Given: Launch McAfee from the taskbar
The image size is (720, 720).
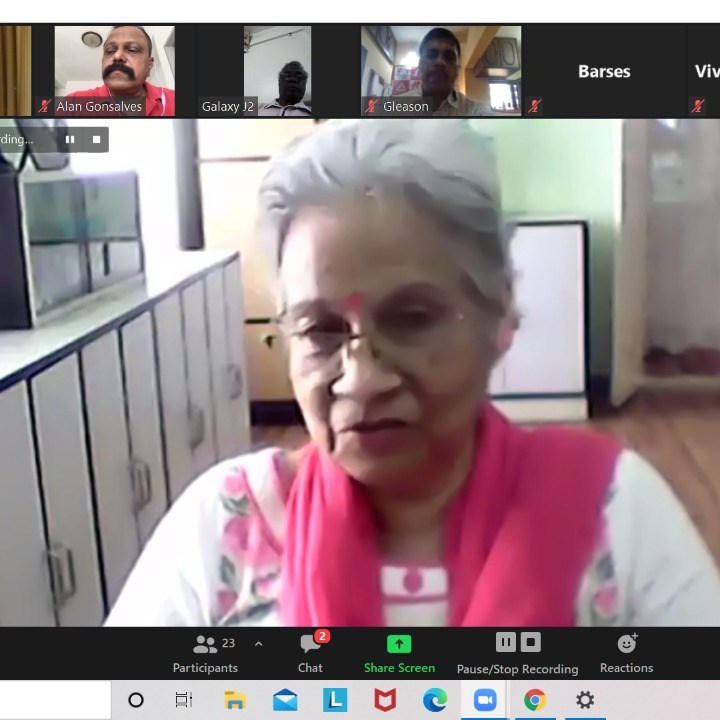Looking at the screenshot, I should 385,700.
